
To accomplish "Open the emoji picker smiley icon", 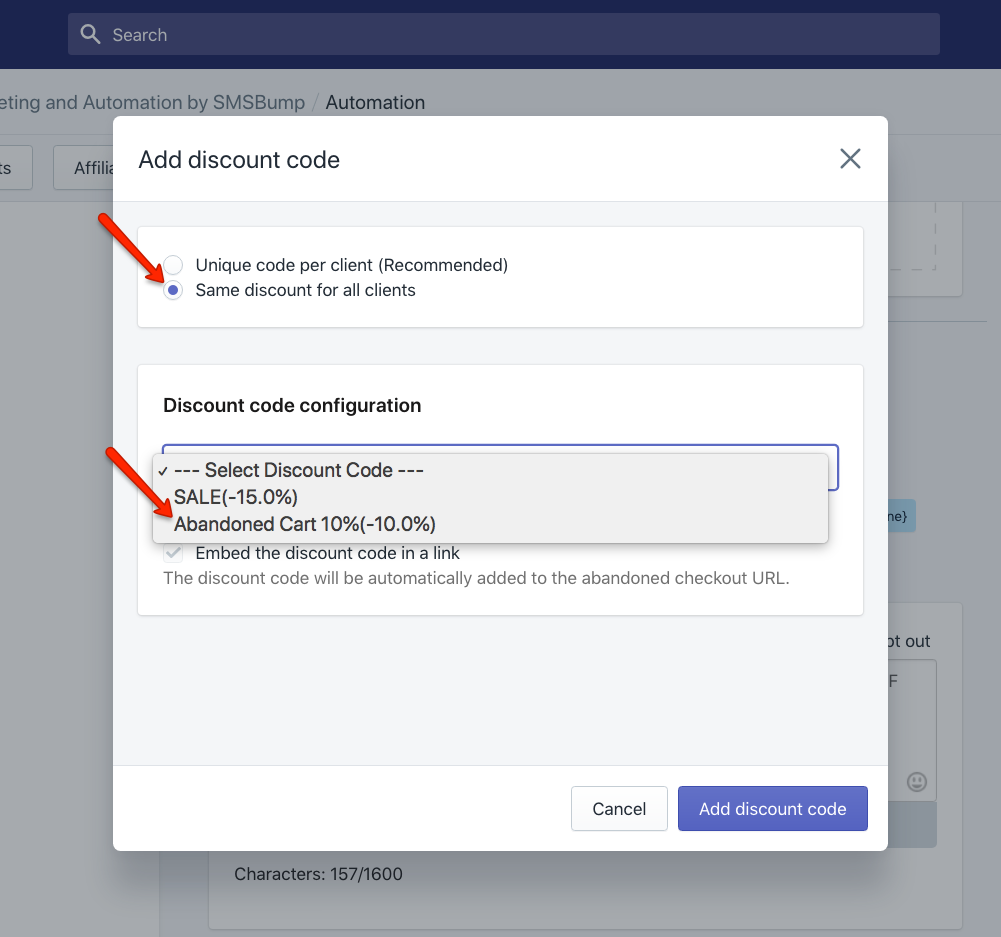I will coord(917,782).
